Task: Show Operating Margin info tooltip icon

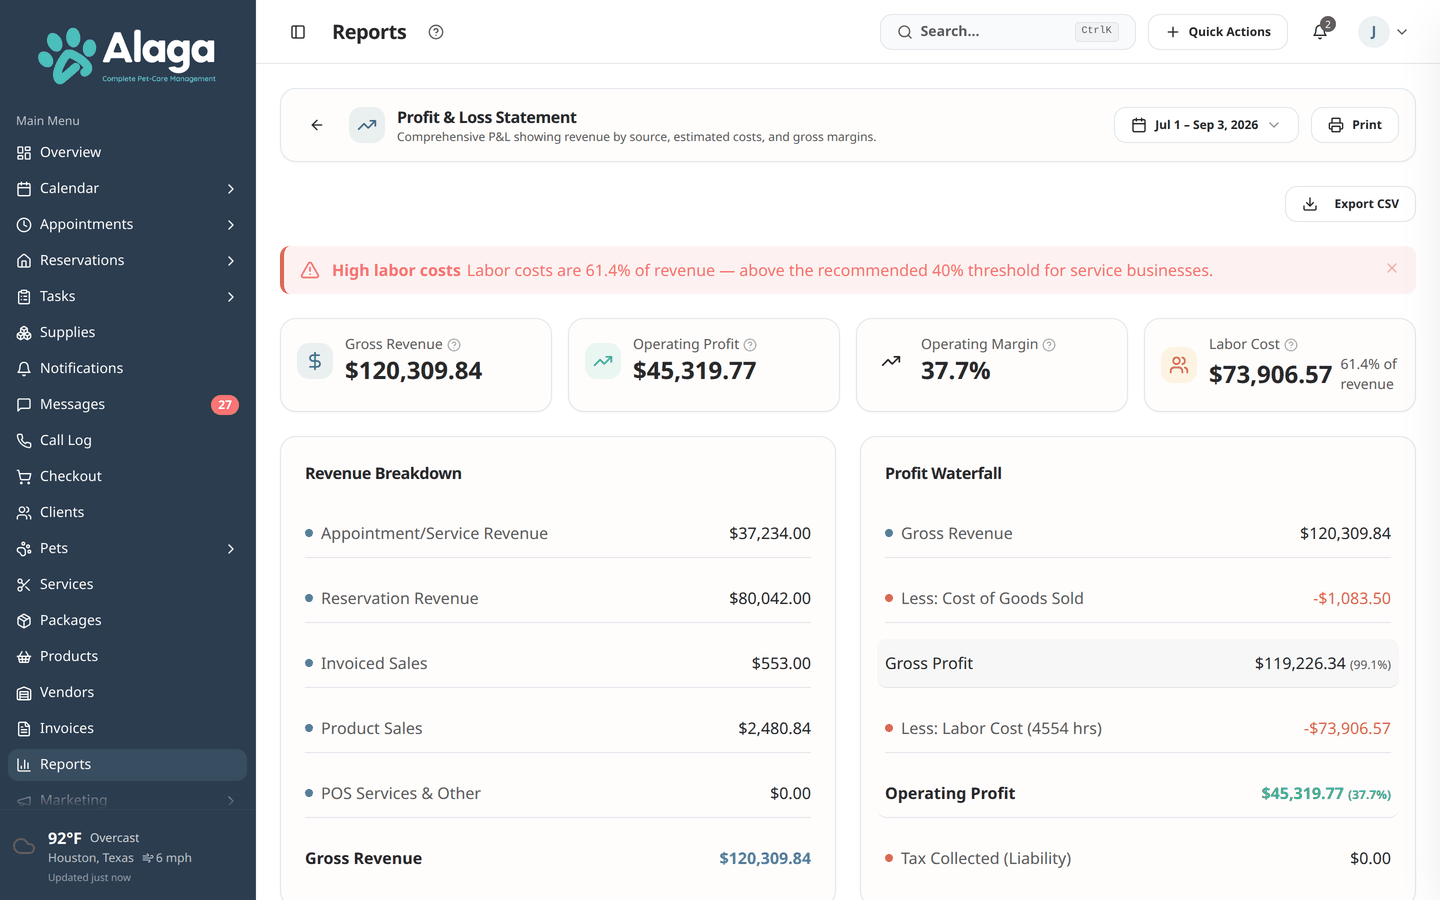Action: click(1049, 345)
